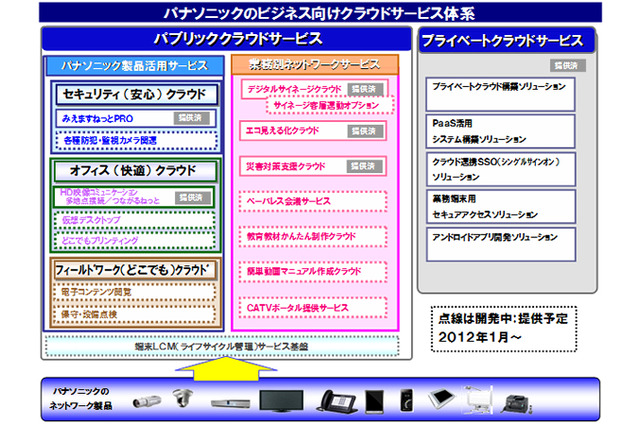The height and width of the screenshot is (426, 640).
Task: Select the プライベートクラウドサービス header
Action: coord(506,40)
